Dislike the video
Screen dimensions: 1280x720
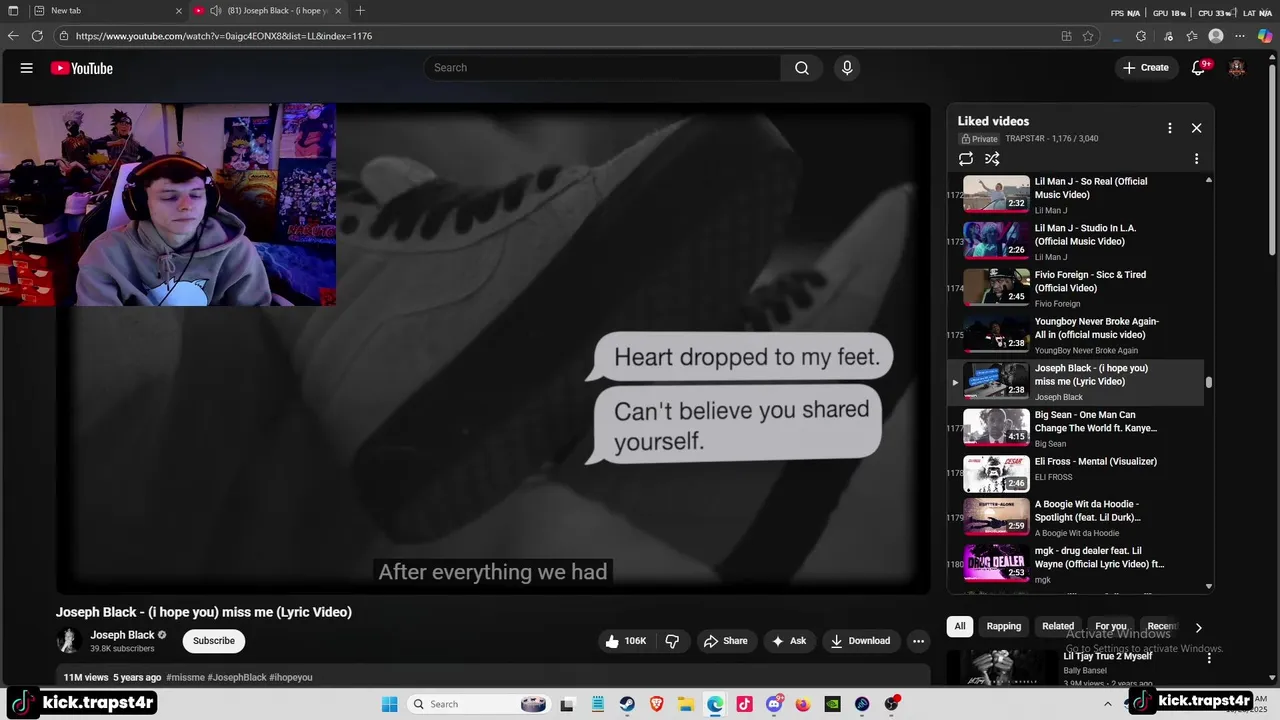tap(673, 641)
